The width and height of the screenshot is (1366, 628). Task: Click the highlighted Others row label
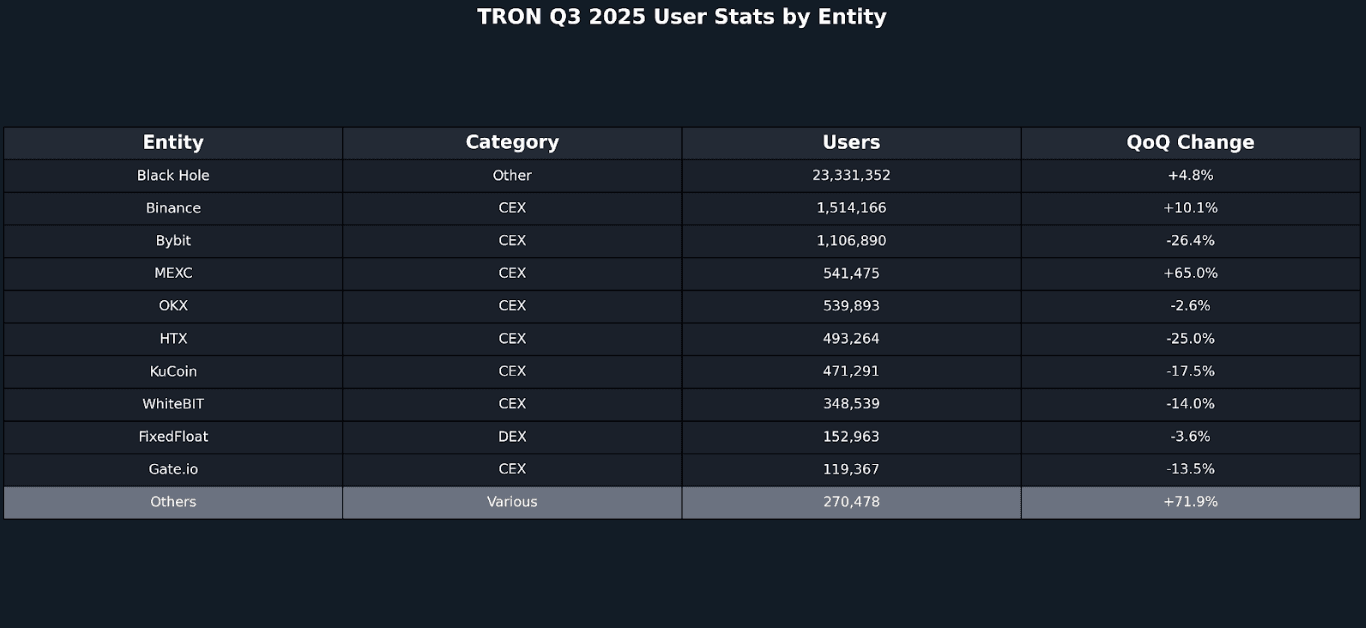point(173,502)
